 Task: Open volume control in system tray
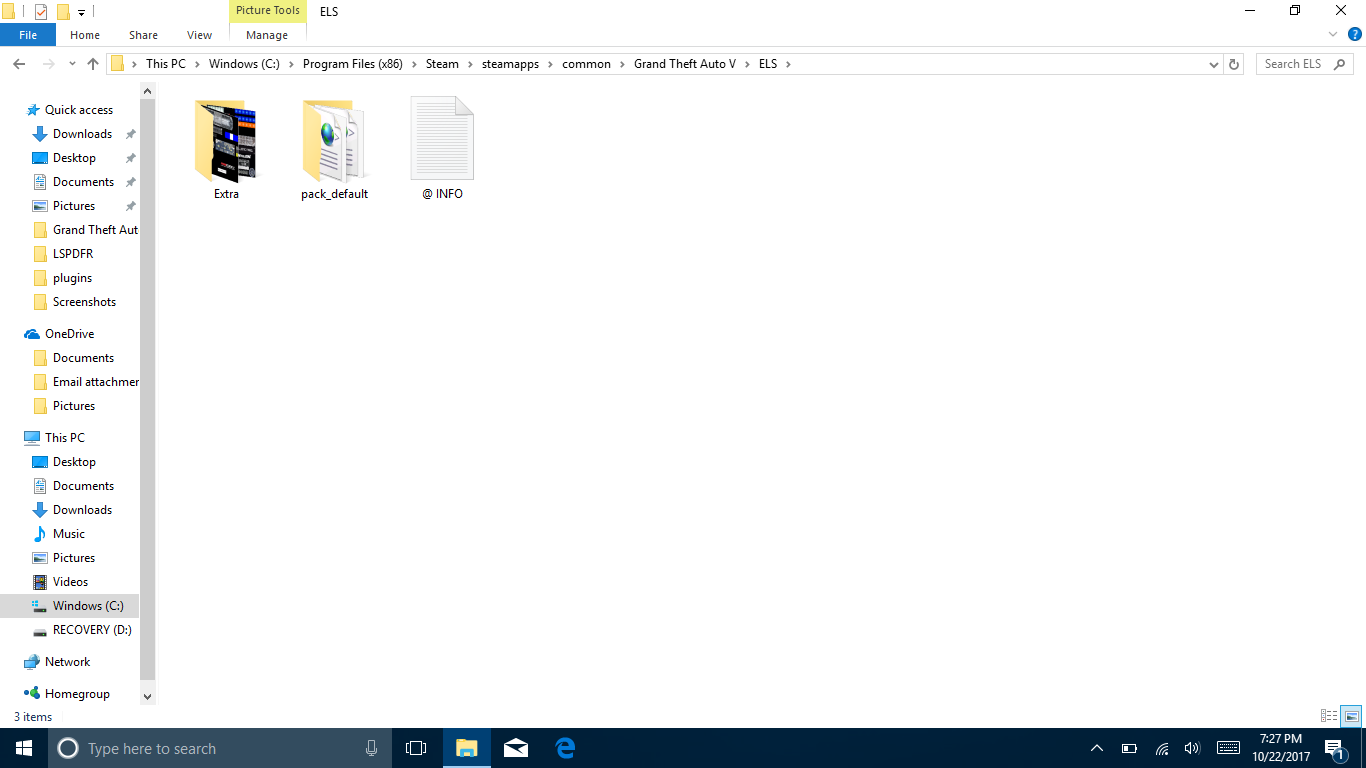click(x=1191, y=748)
